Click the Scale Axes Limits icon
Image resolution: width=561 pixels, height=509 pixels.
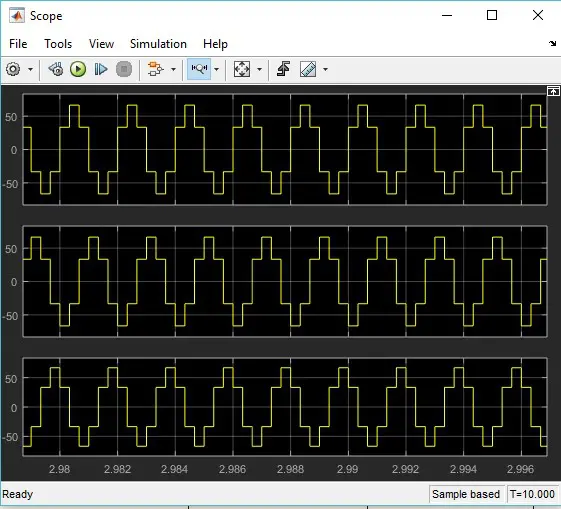[x=242, y=69]
